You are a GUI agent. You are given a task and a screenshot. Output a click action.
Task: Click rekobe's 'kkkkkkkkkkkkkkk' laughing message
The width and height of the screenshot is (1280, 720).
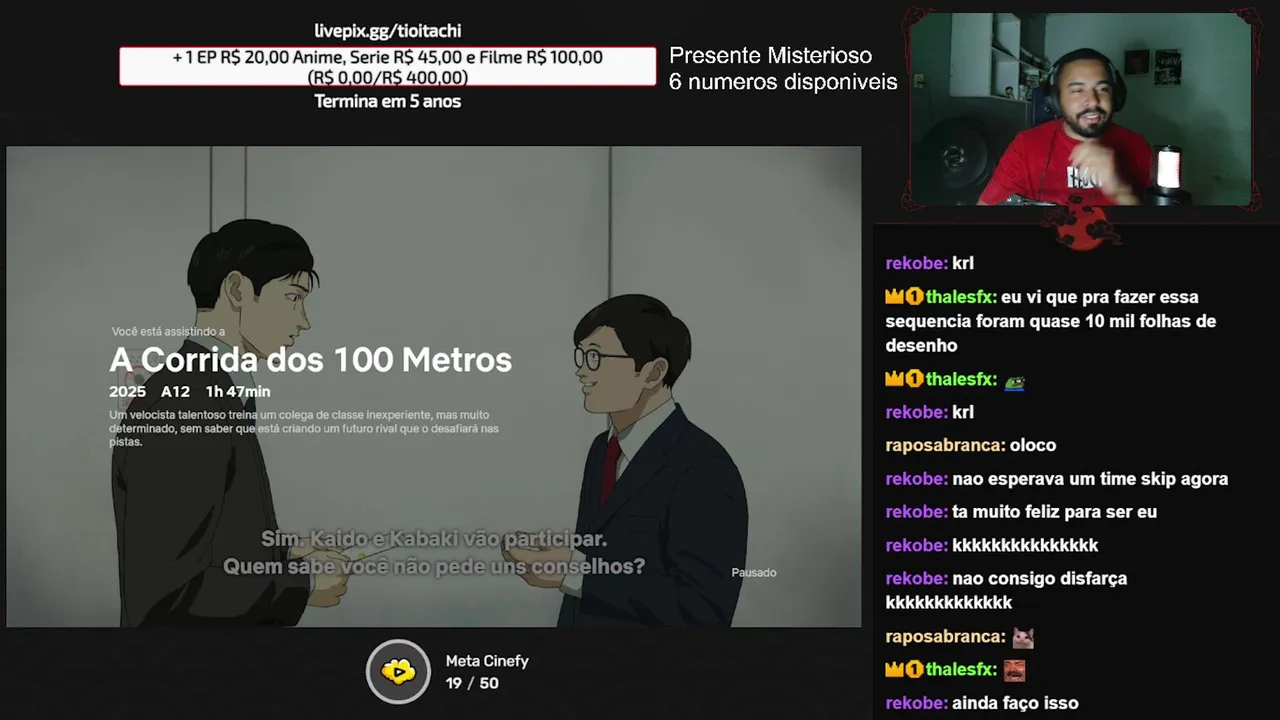[x=991, y=546]
